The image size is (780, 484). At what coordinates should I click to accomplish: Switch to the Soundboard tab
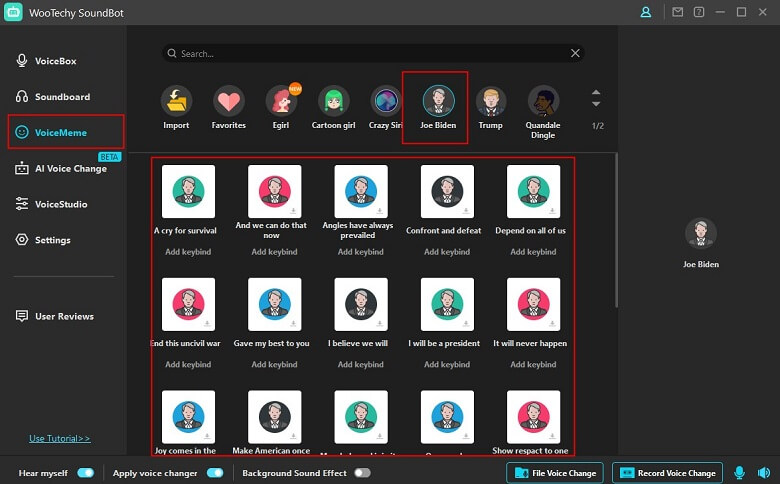(x=62, y=97)
